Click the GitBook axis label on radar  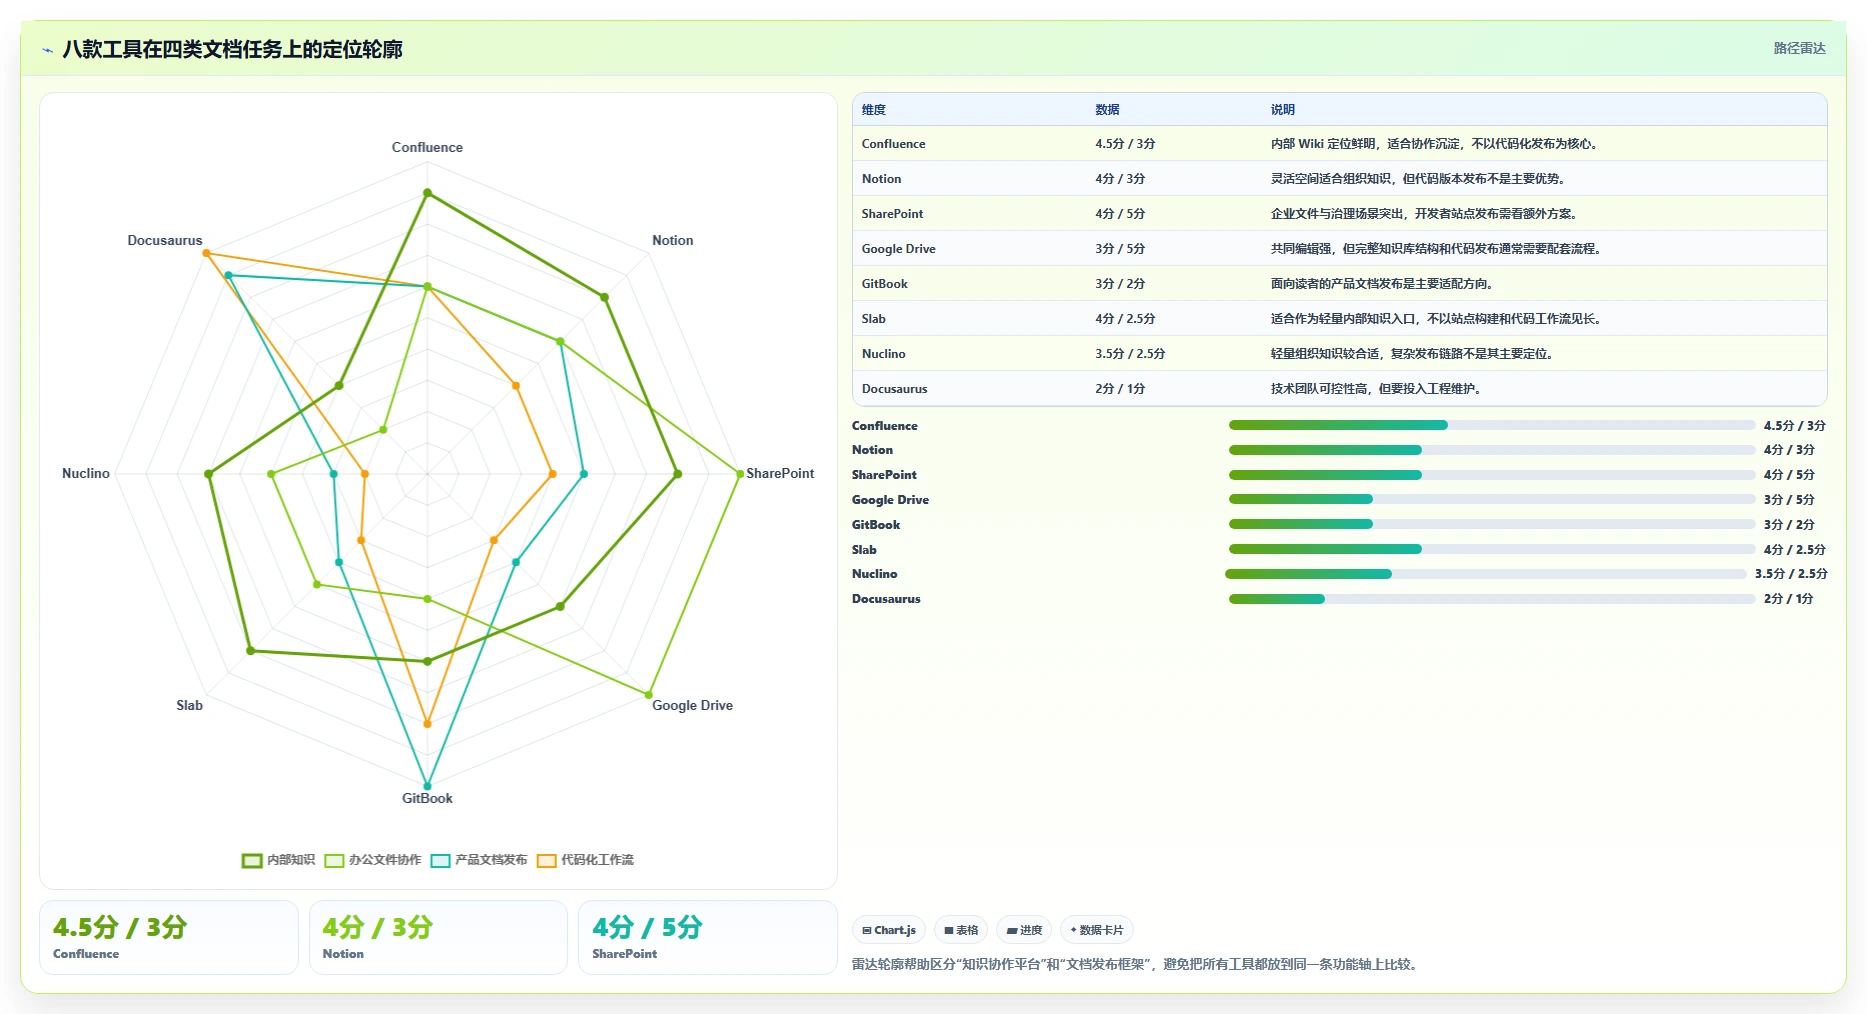[x=427, y=798]
